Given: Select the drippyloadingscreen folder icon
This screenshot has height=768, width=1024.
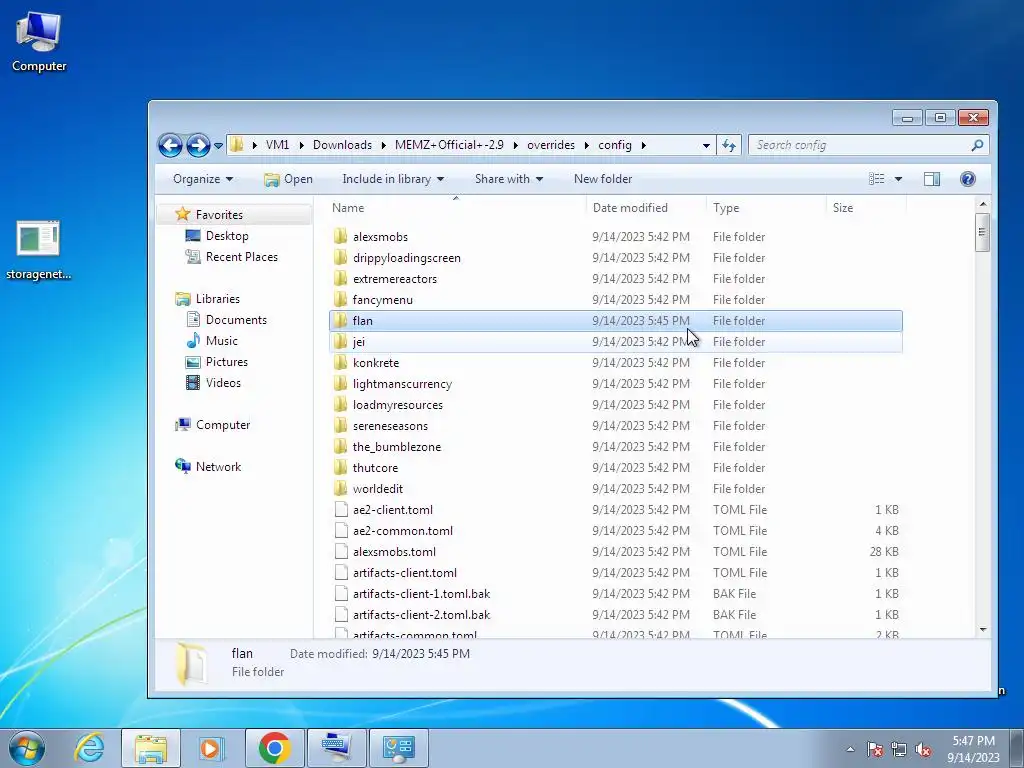Looking at the screenshot, I should (340, 257).
